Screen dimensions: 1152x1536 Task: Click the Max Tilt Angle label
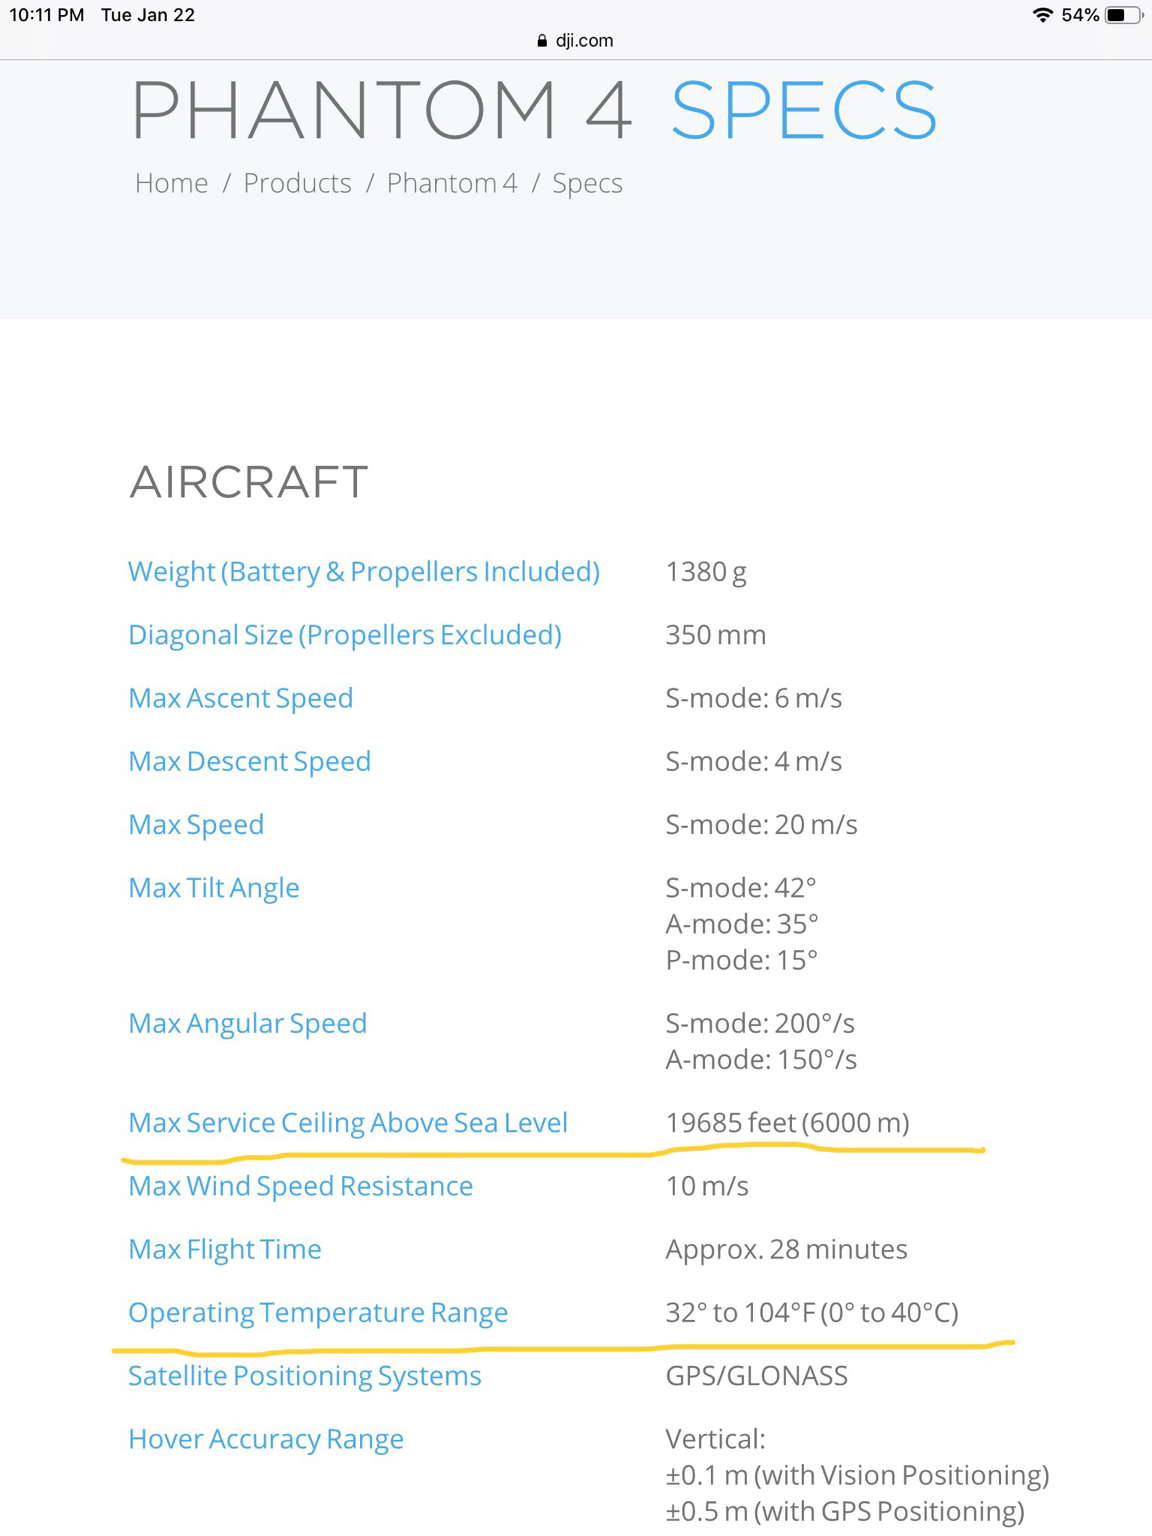214,888
